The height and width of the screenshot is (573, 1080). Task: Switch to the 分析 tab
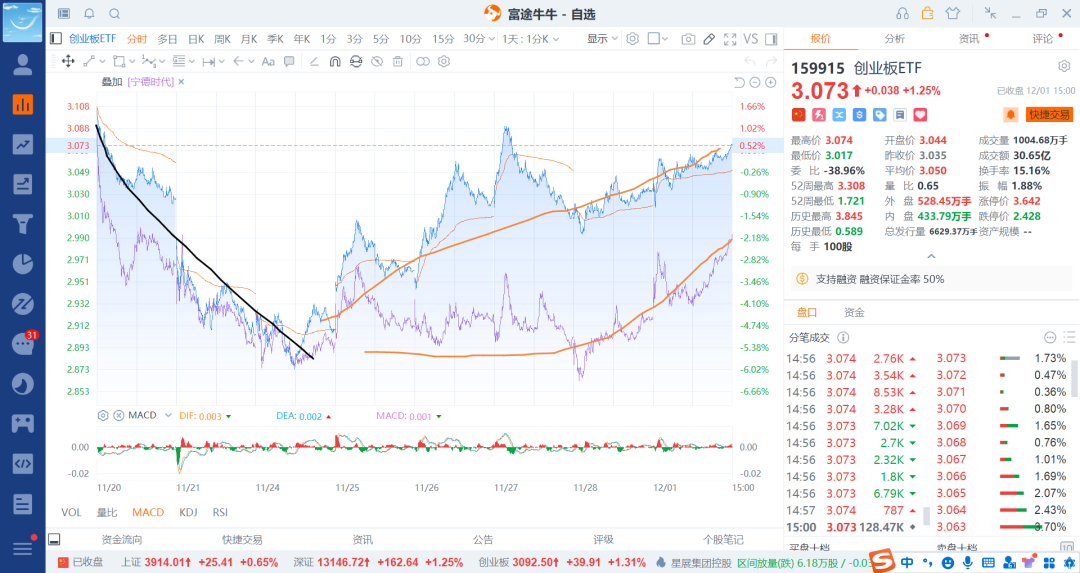pos(894,39)
